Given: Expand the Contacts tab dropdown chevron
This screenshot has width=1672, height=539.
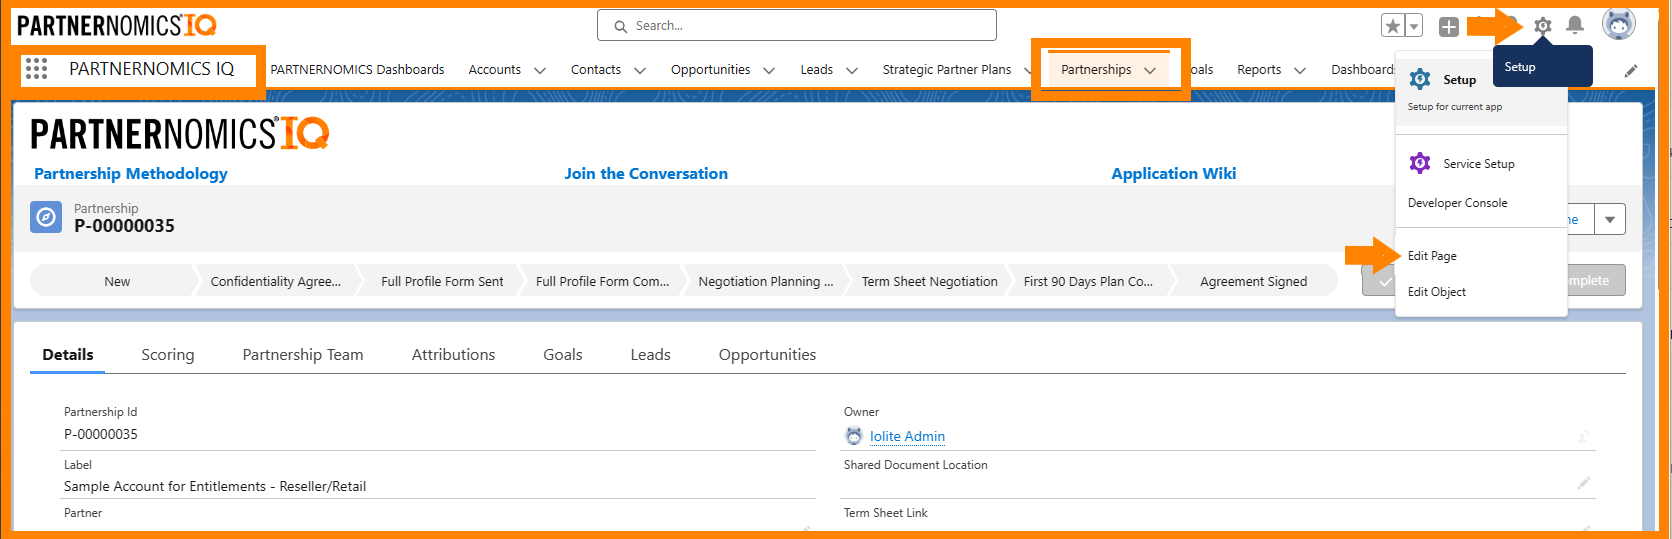Looking at the screenshot, I should click(x=640, y=70).
